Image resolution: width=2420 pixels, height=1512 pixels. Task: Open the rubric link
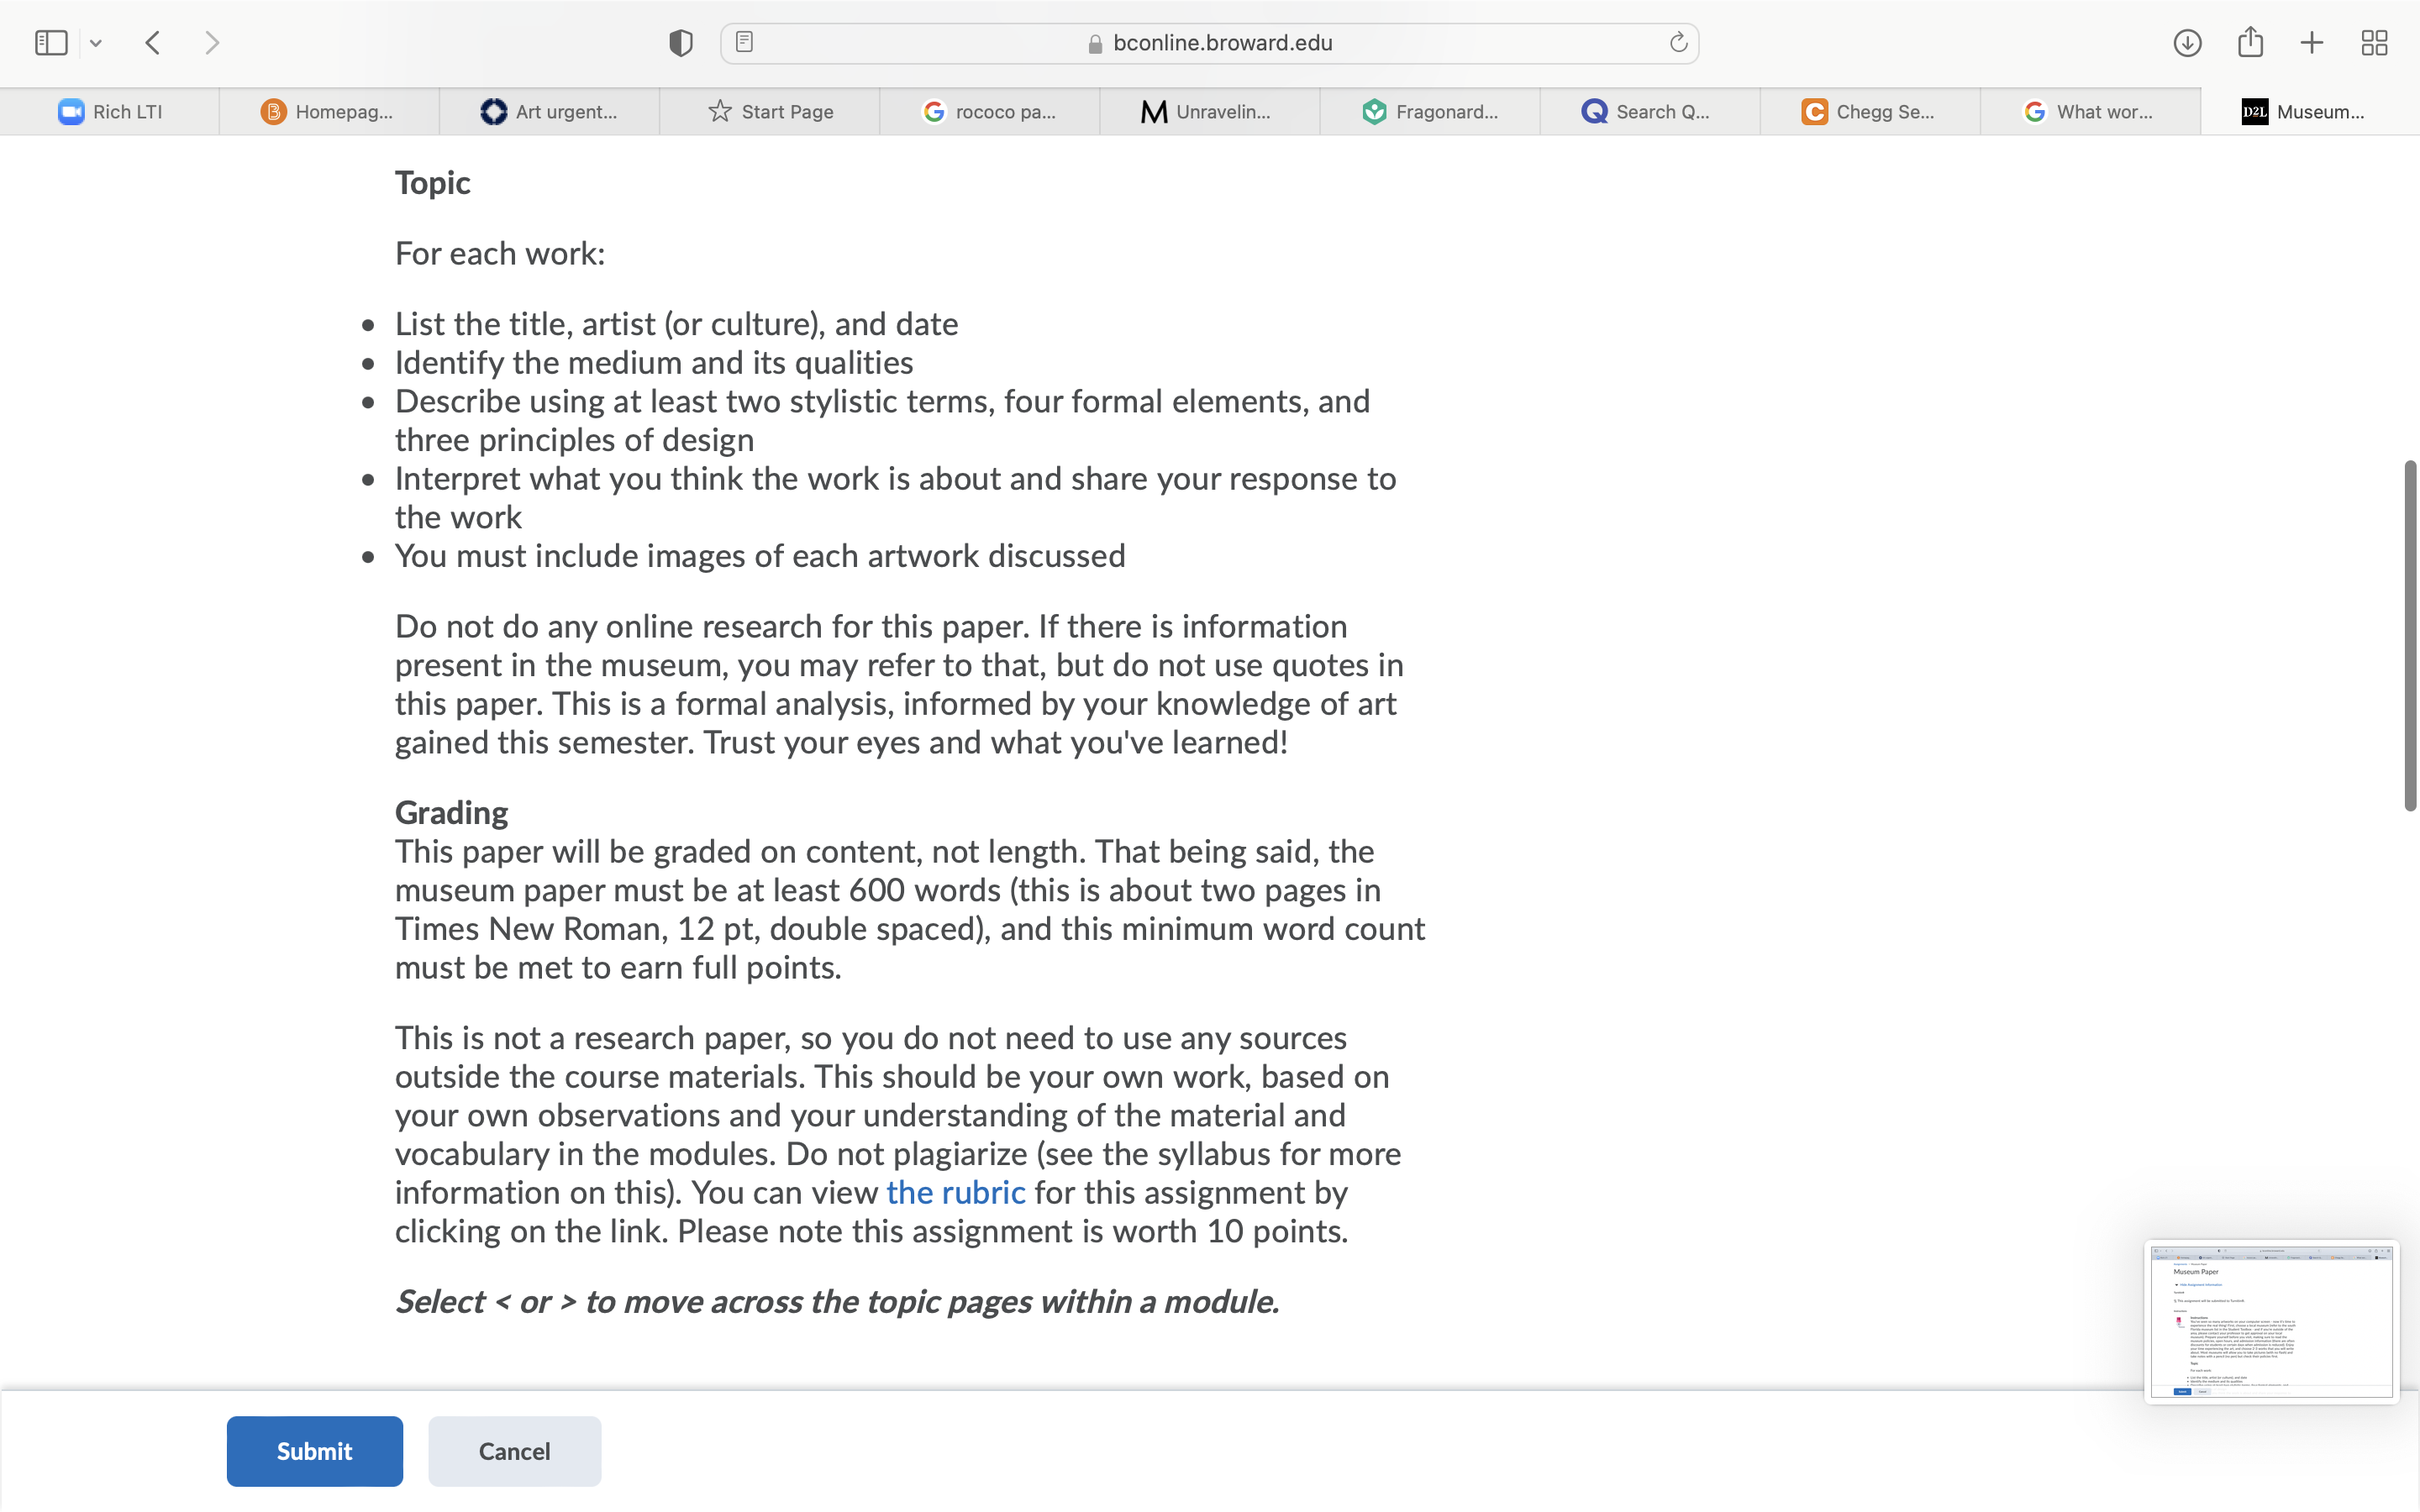tap(955, 1192)
